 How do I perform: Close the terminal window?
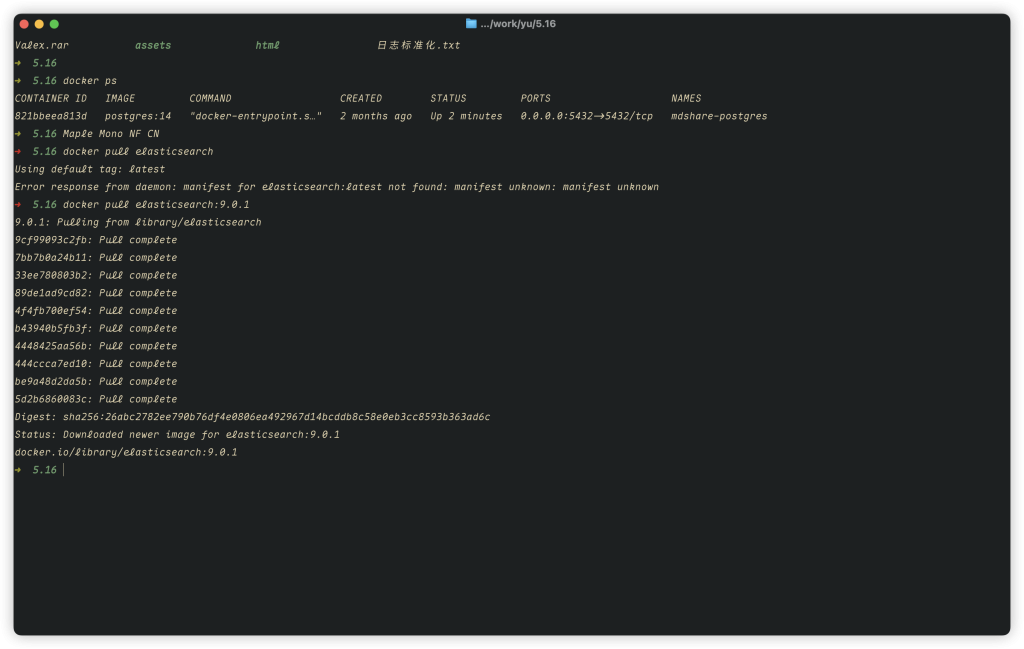(x=24, y=23)
